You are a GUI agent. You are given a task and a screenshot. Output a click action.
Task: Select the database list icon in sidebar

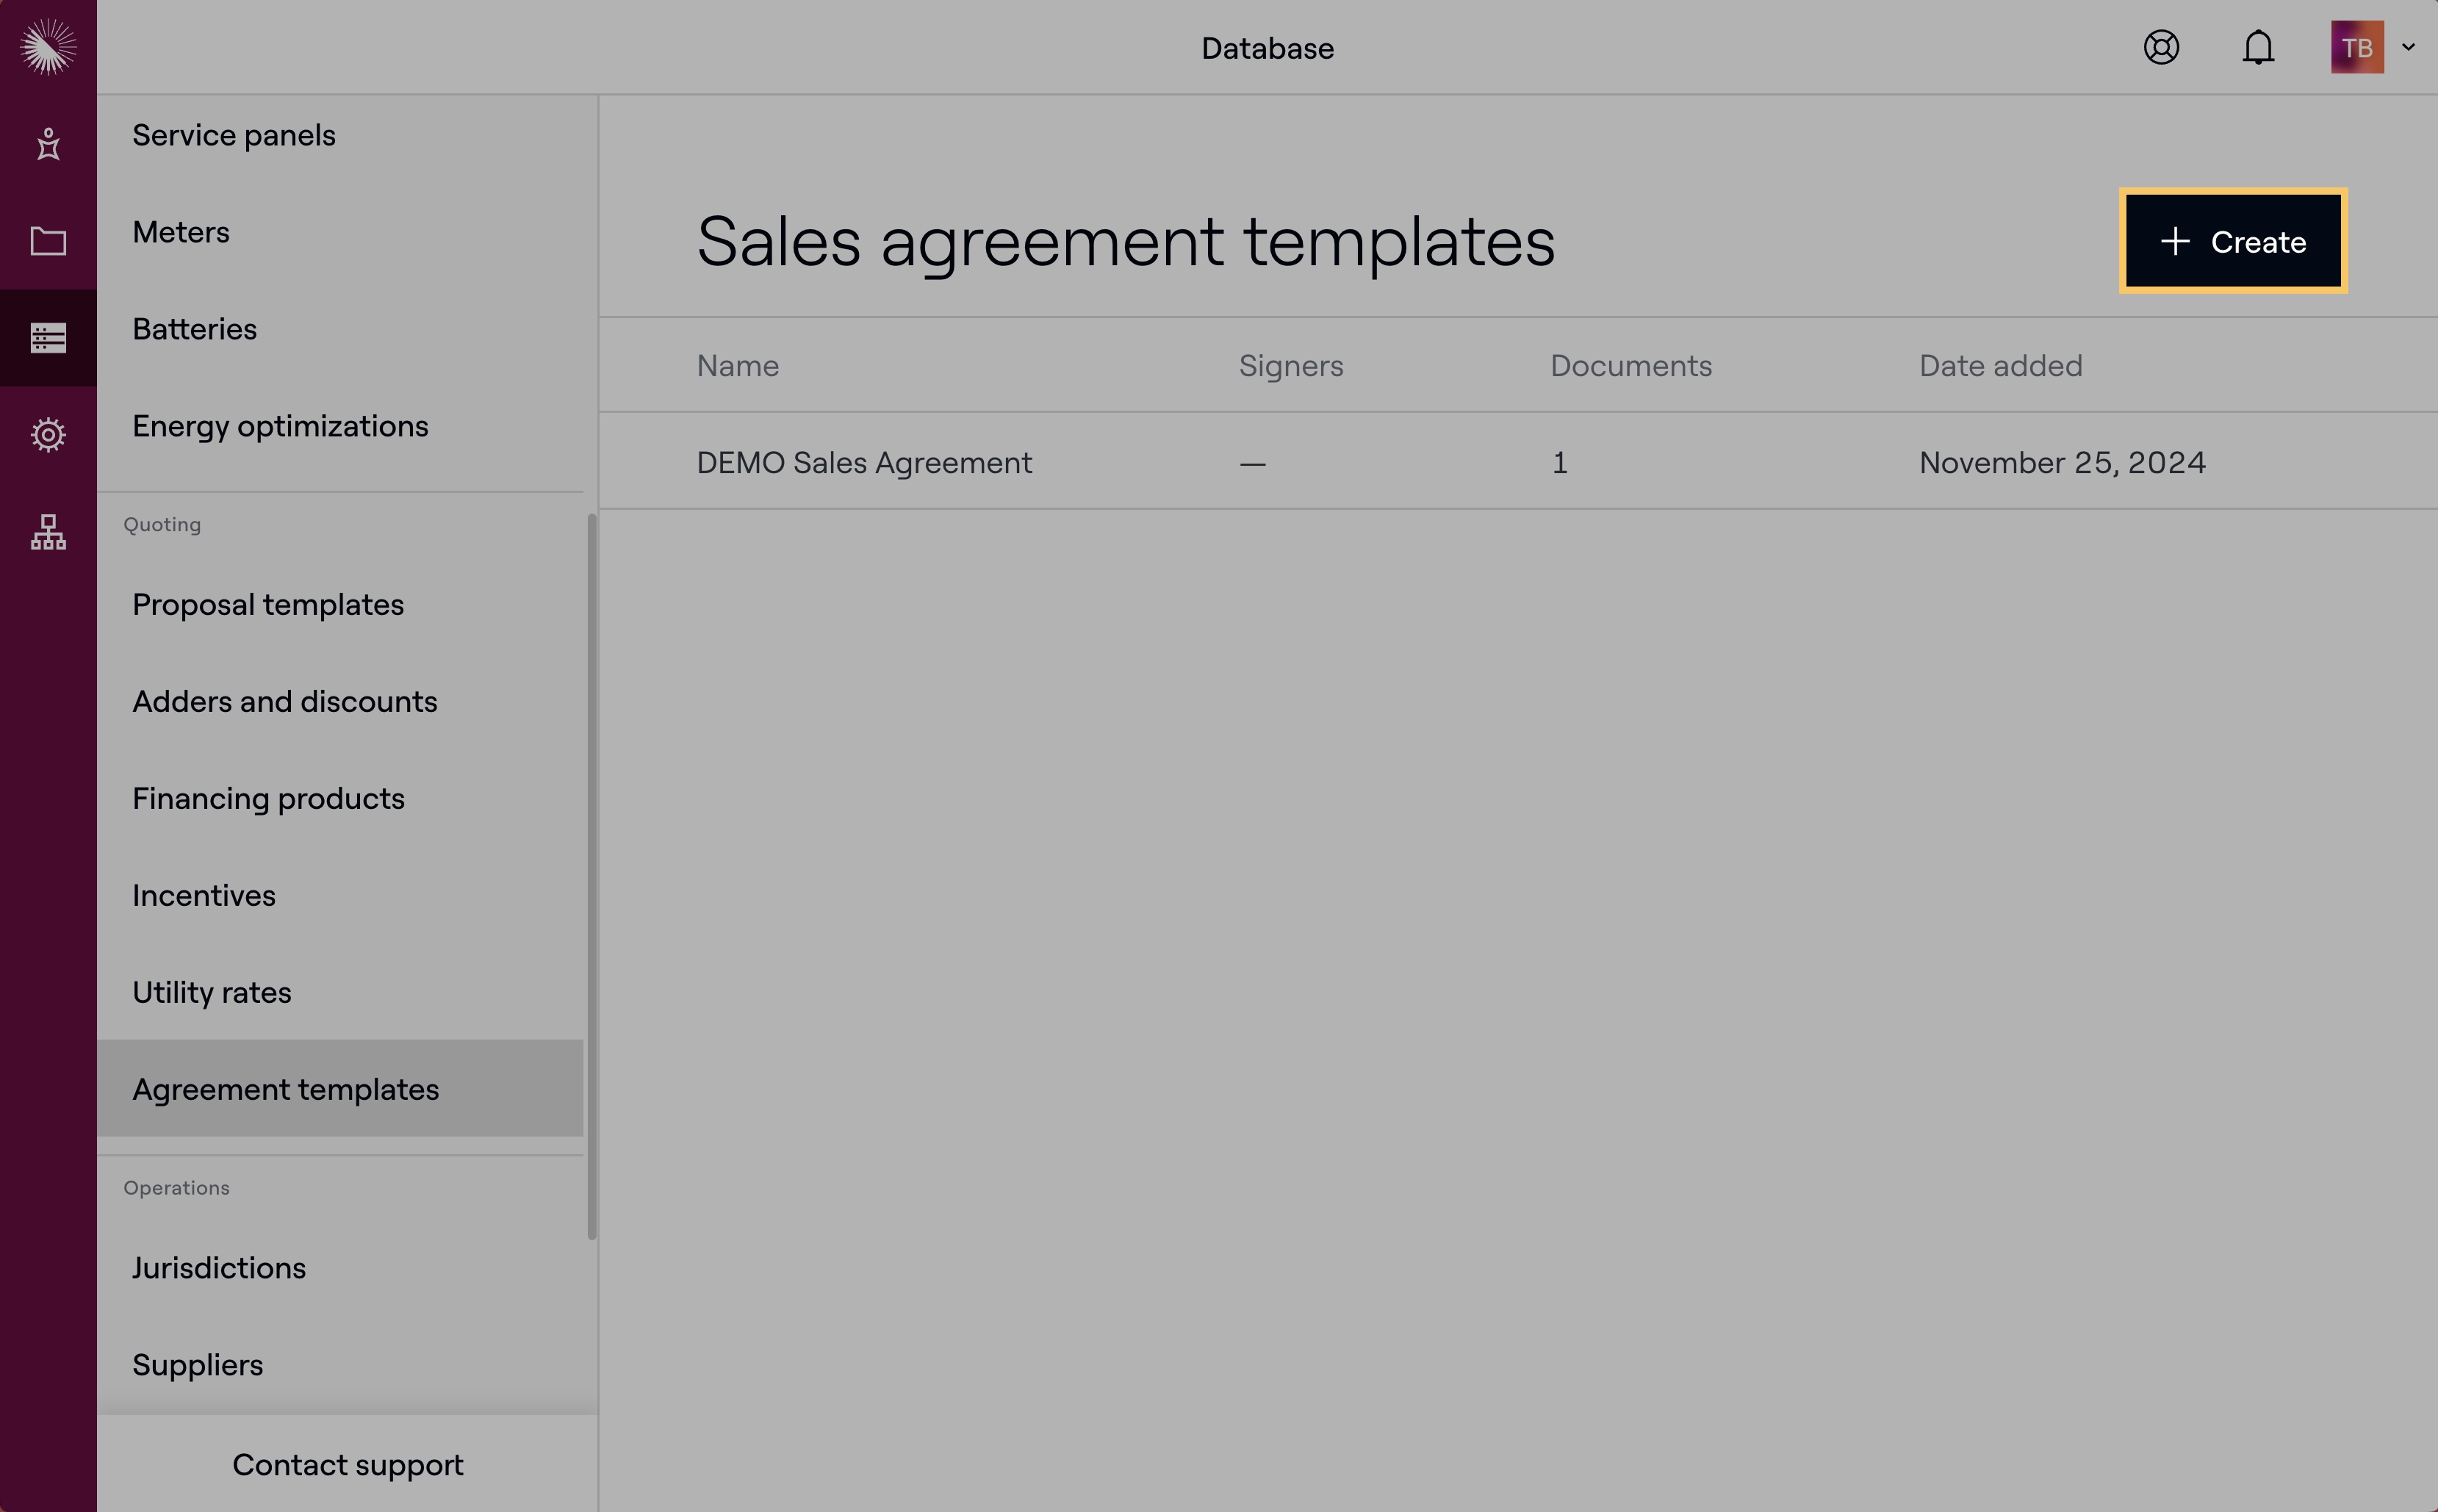point(48,338)
